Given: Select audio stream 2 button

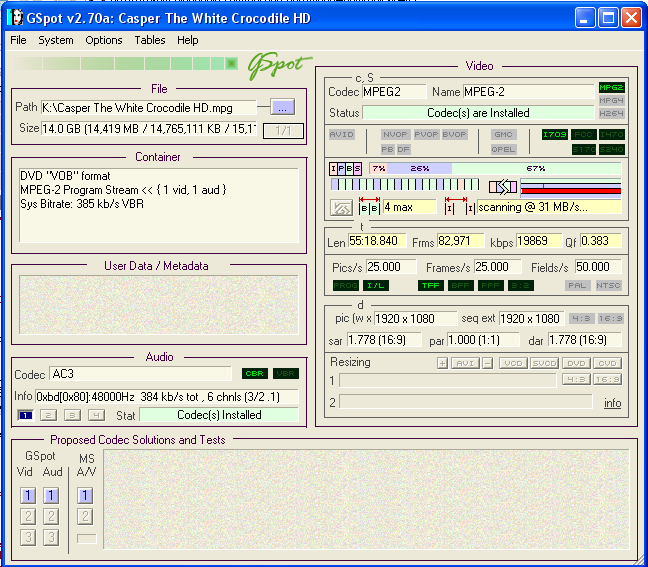Looking at the screenshot, I should 48,415.
